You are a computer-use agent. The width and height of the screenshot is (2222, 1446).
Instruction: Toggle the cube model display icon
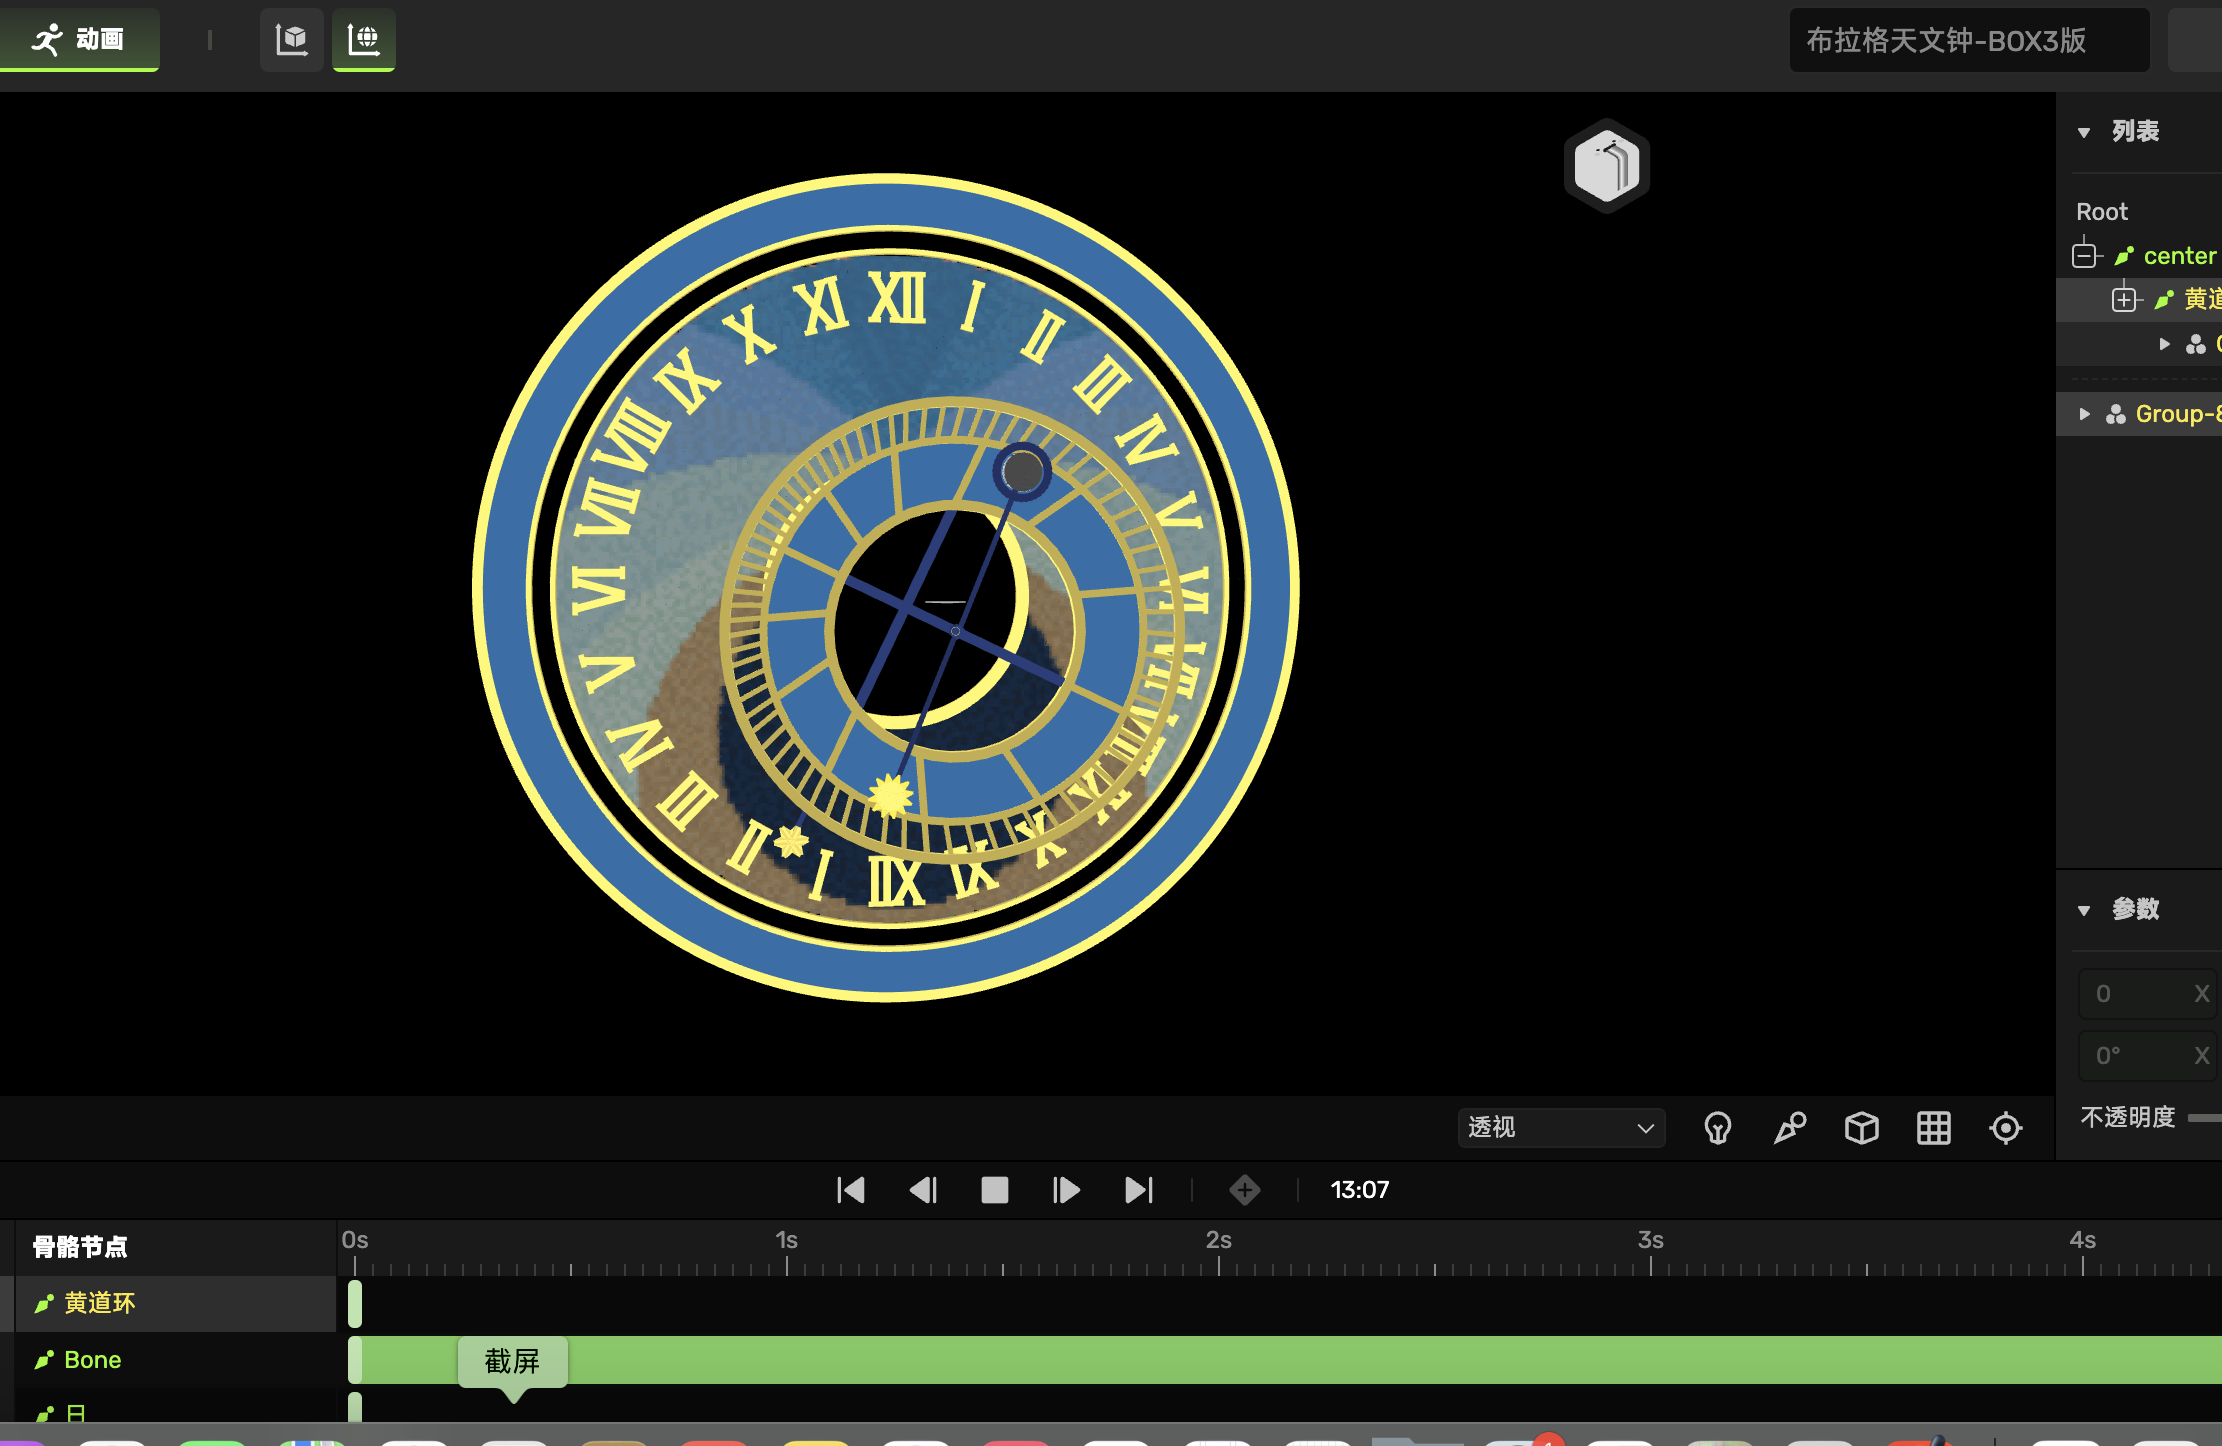pos(1862,1128)
